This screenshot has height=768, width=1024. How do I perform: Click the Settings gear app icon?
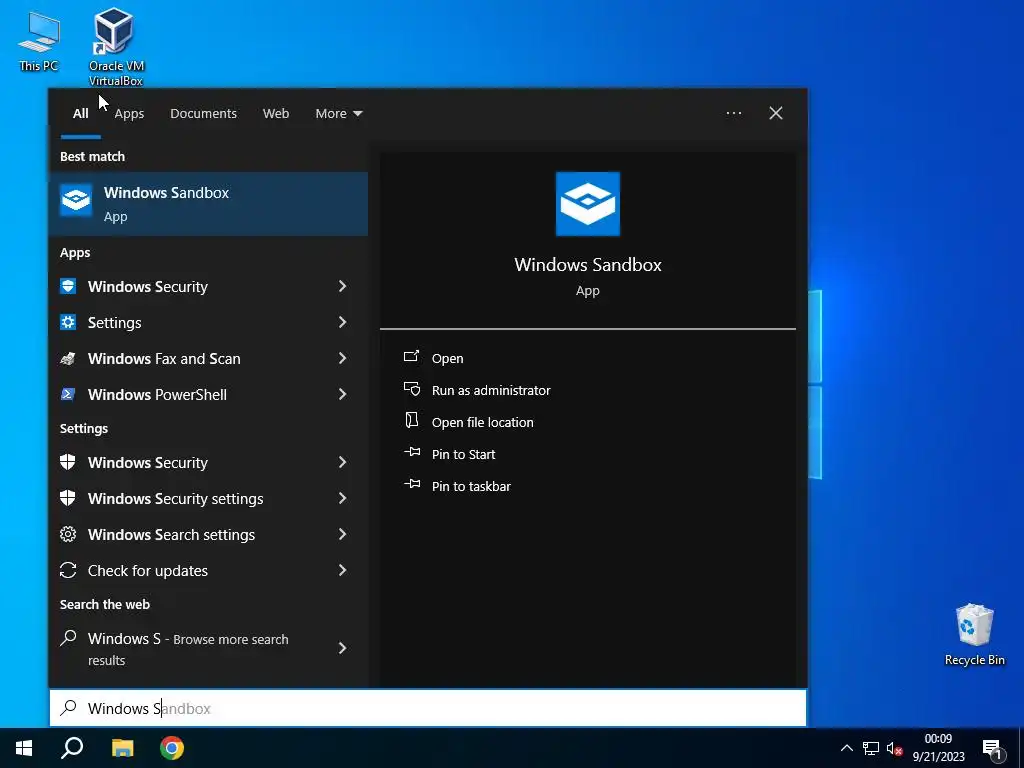point(68,322)
